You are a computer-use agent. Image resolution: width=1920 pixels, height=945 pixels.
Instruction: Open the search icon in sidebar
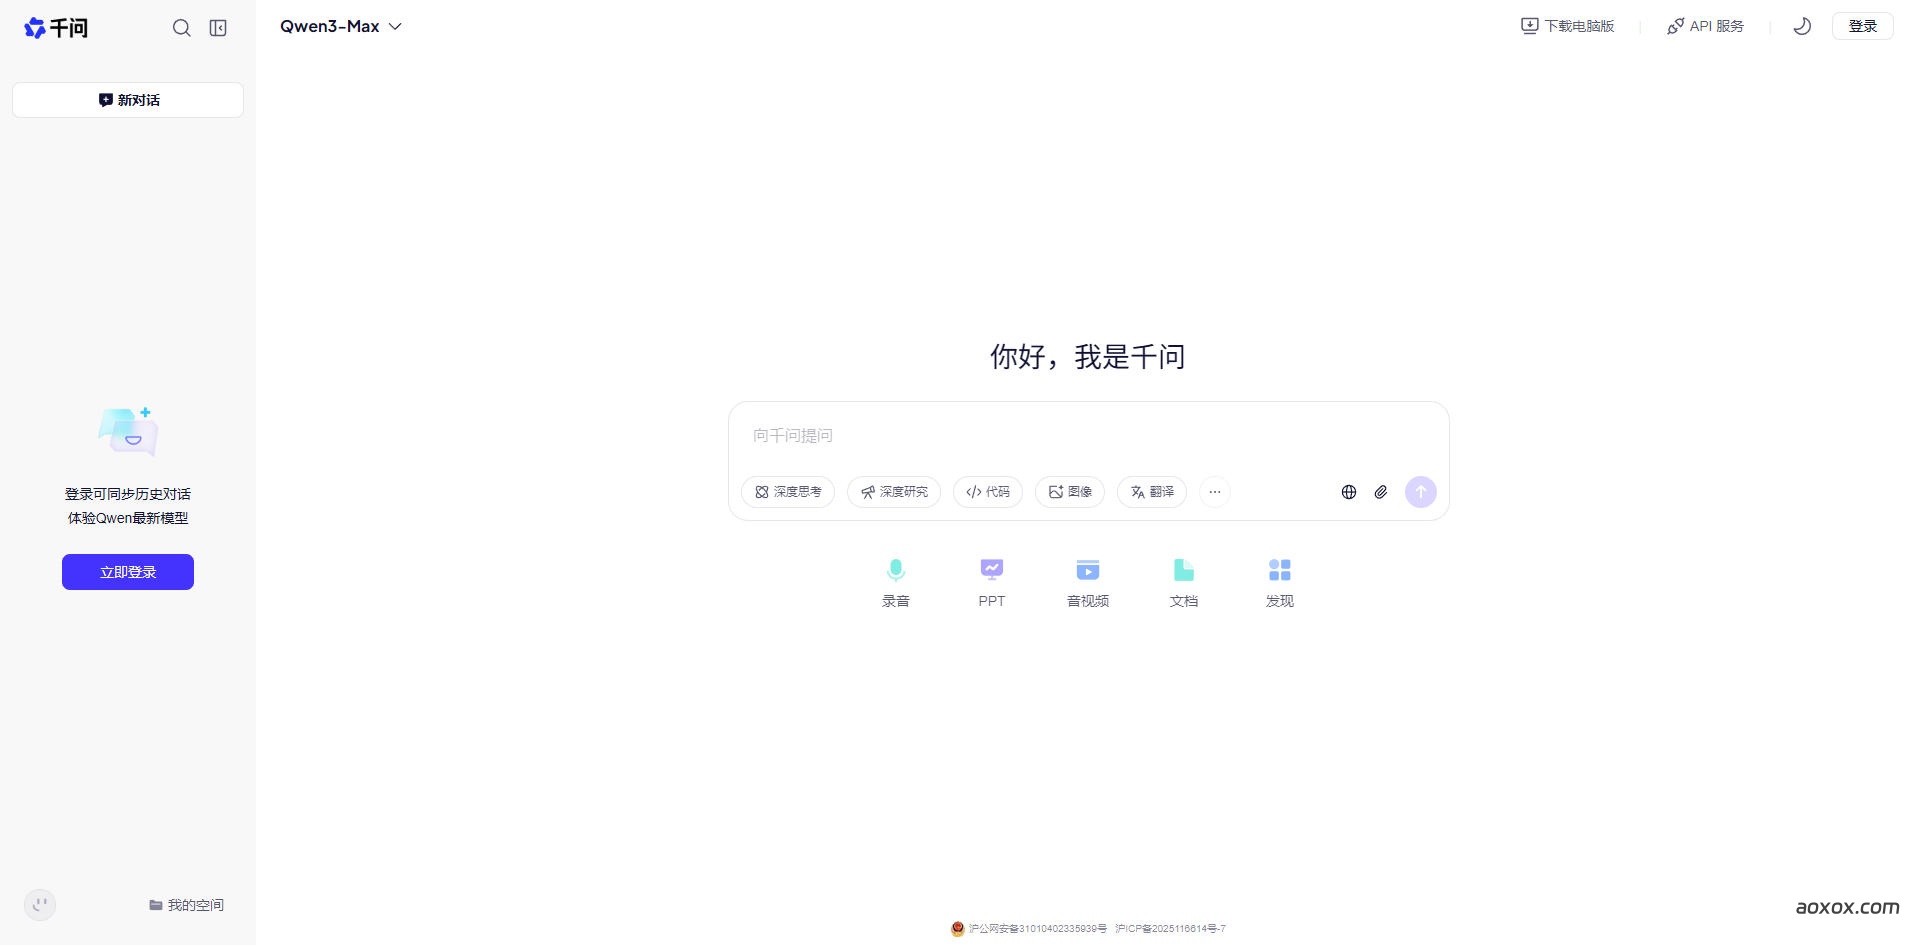click(x=181, y=28)
